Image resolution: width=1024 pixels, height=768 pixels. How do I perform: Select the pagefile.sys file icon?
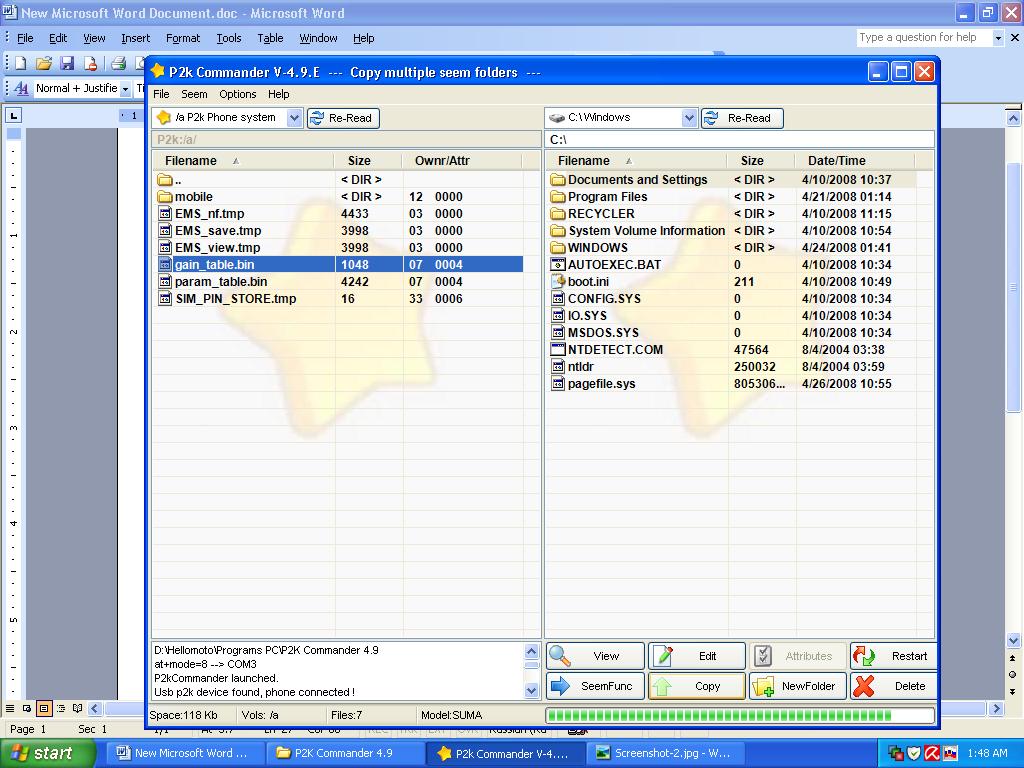[558, 383]
